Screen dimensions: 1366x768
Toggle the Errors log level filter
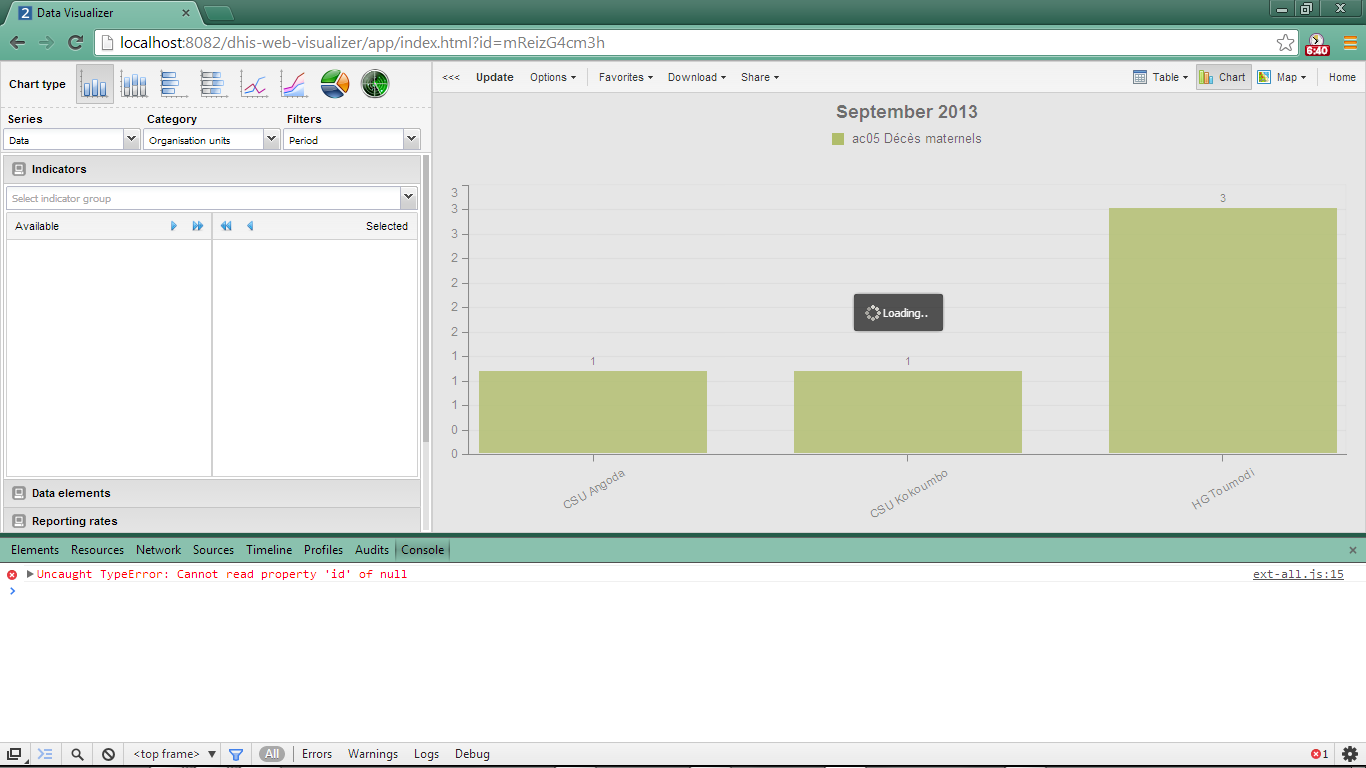point(317,754)
